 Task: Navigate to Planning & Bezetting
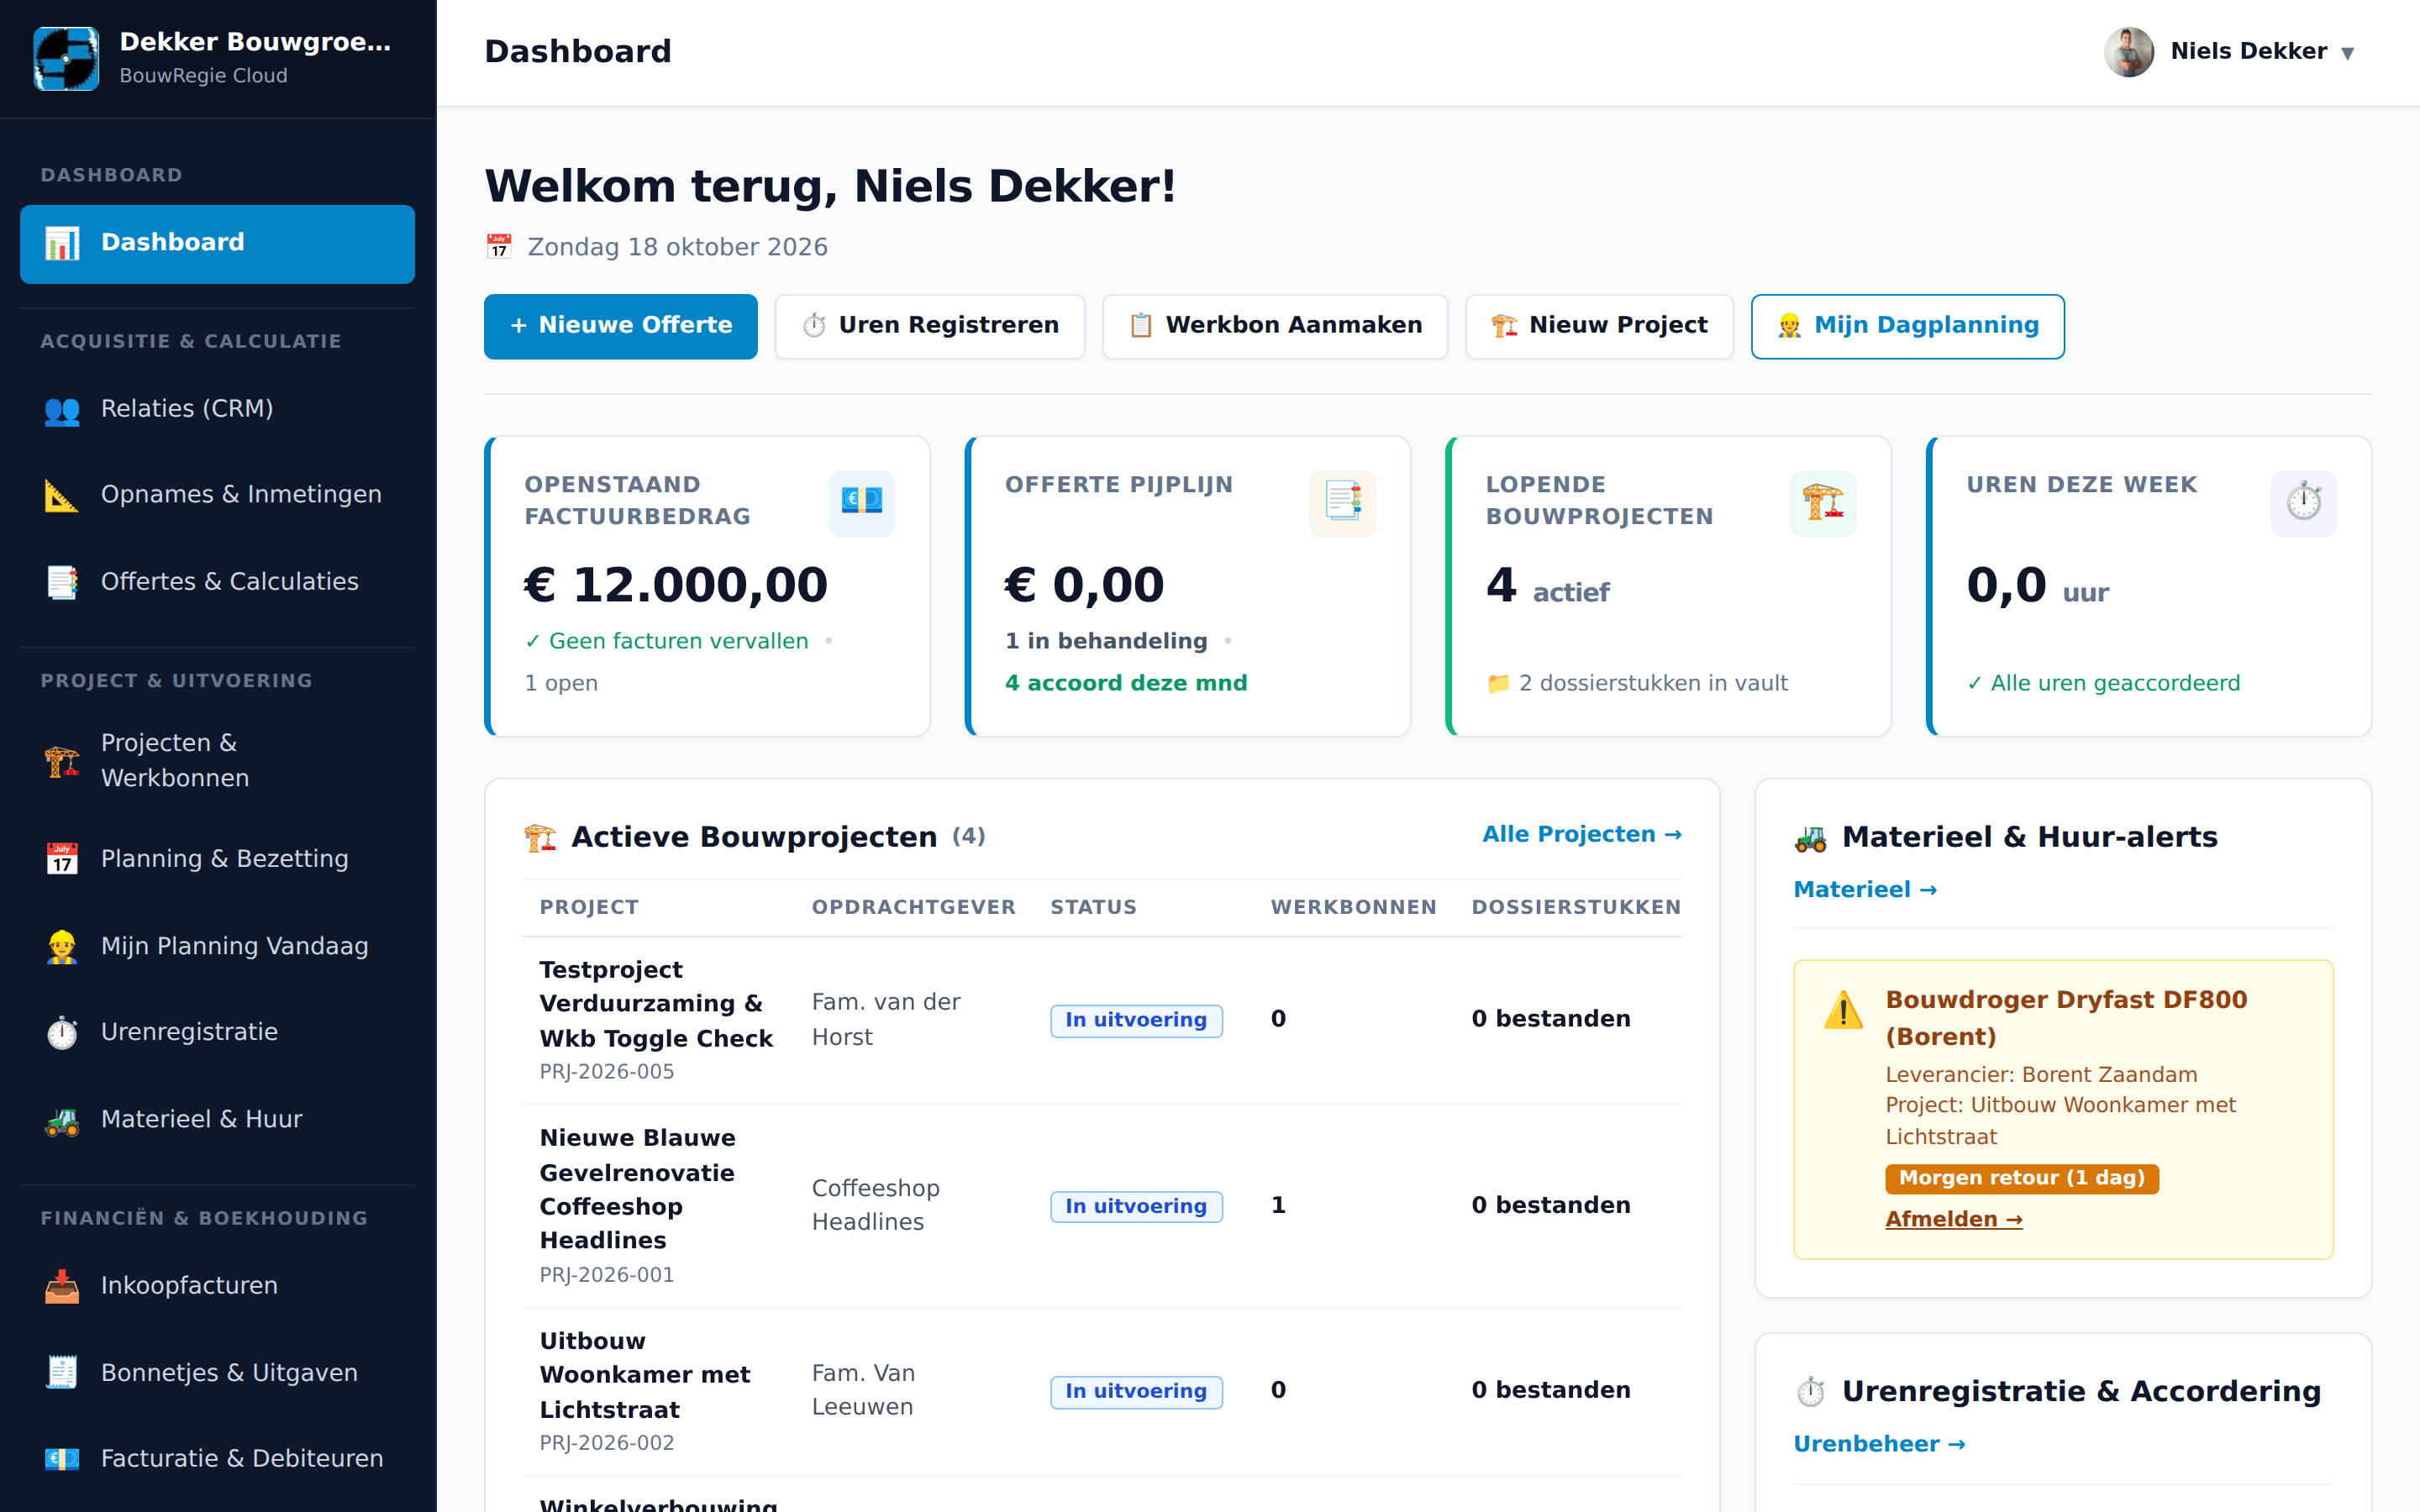pos(217,859)
